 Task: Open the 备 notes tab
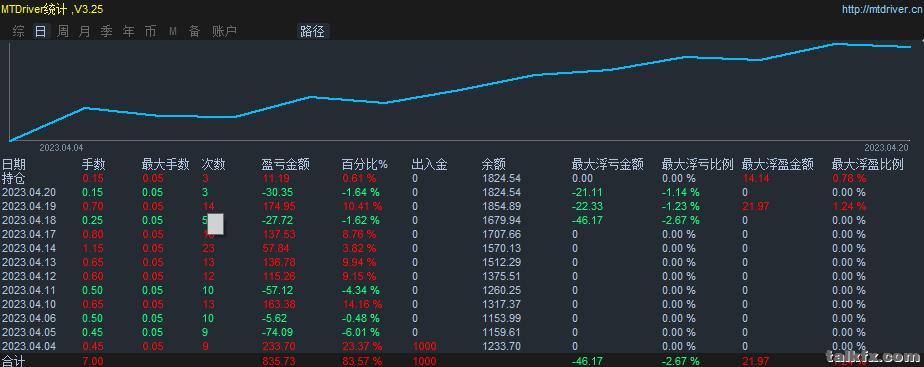pos(194,31)
